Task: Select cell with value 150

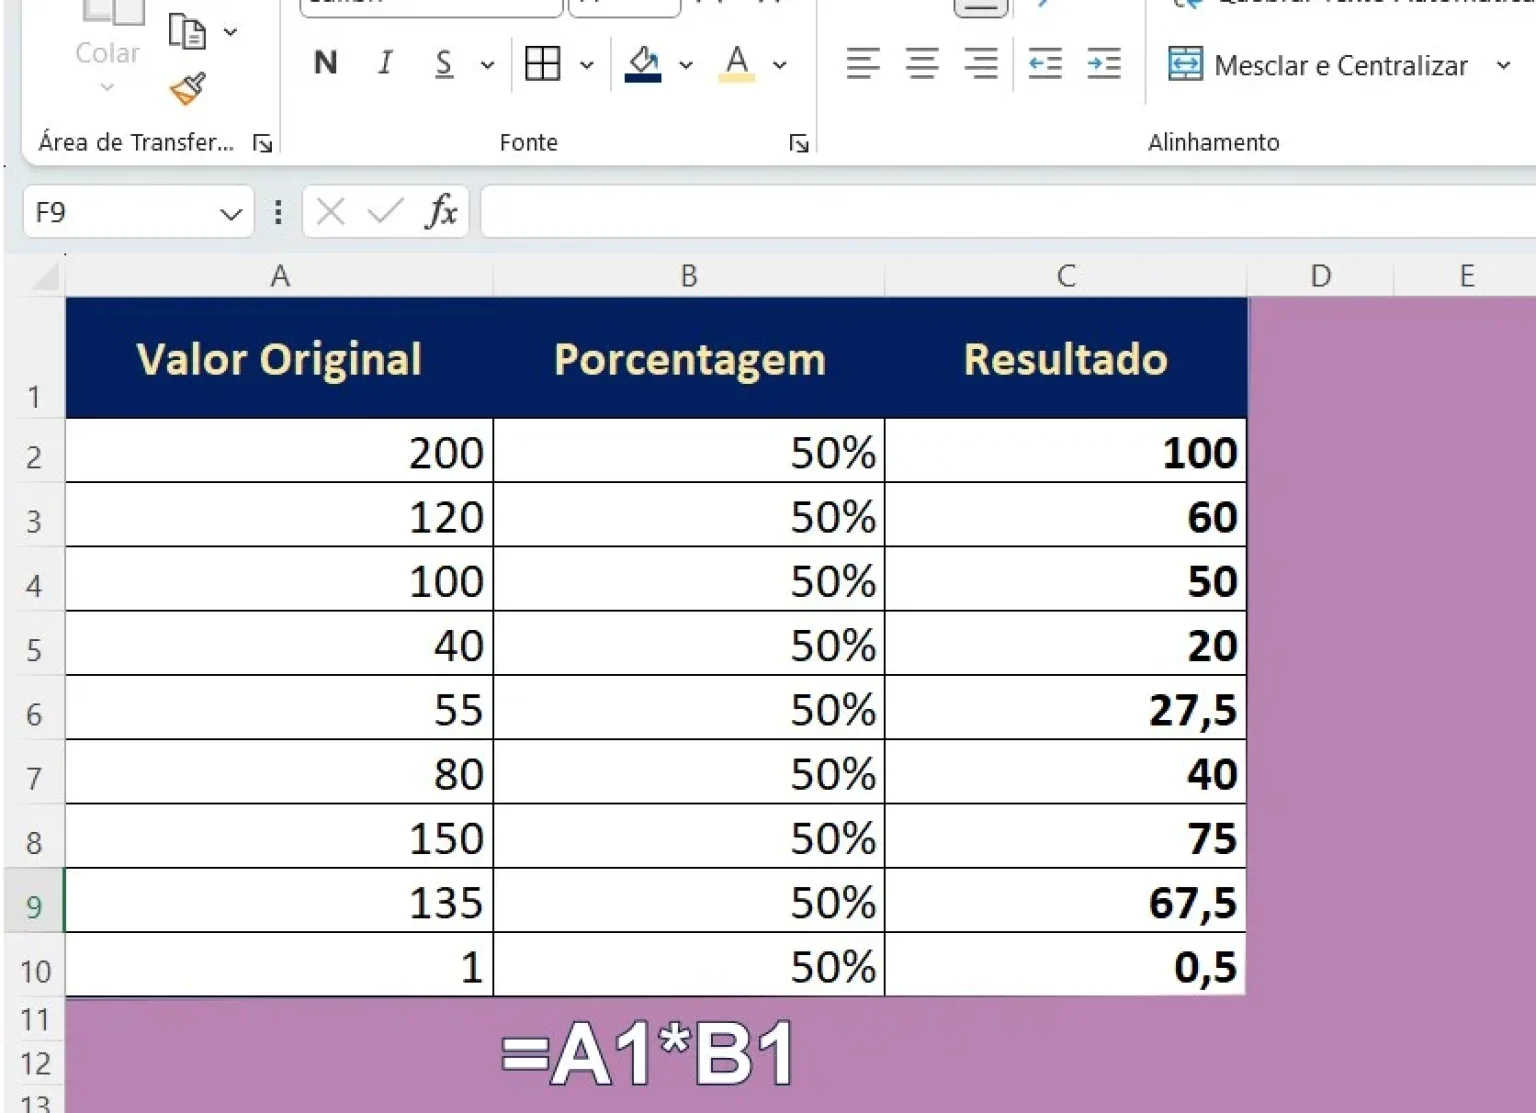Action: [x=280, y=837]
